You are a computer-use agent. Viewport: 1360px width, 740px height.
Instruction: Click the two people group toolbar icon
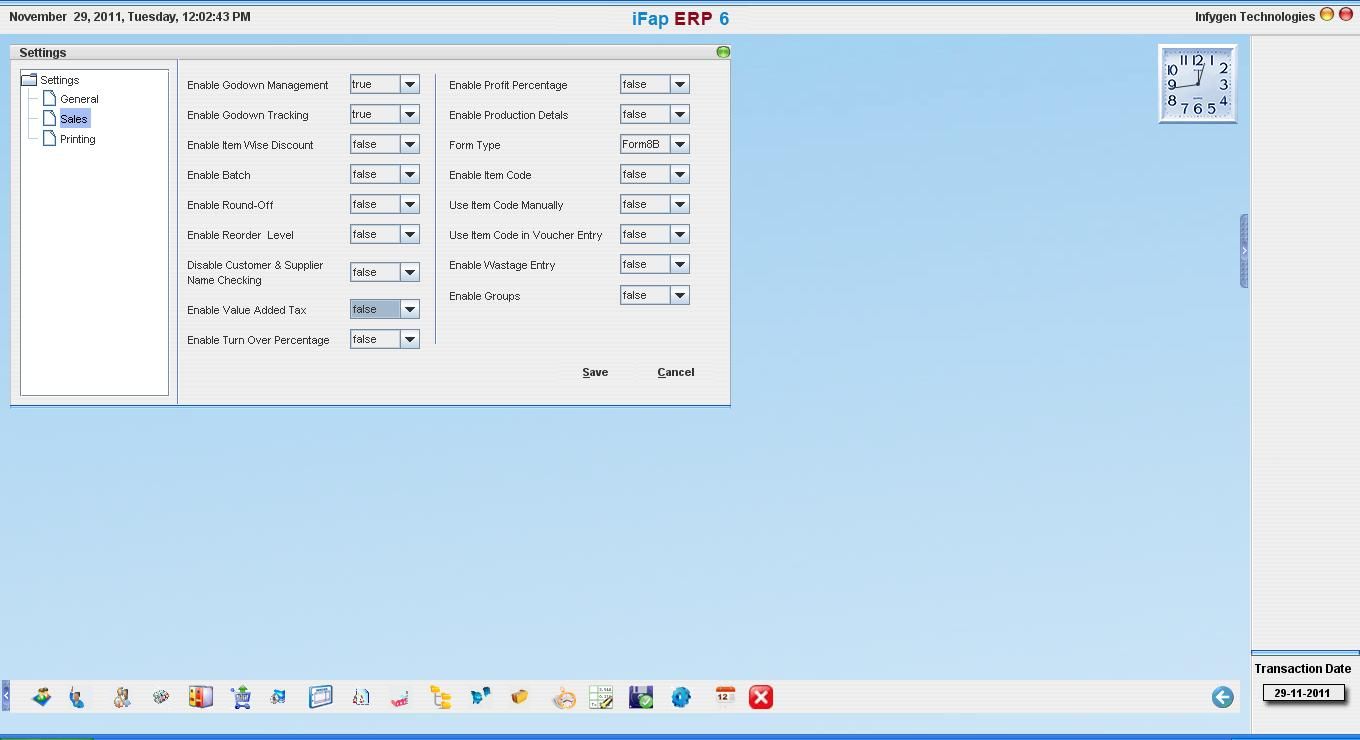(x=121, y=697)
